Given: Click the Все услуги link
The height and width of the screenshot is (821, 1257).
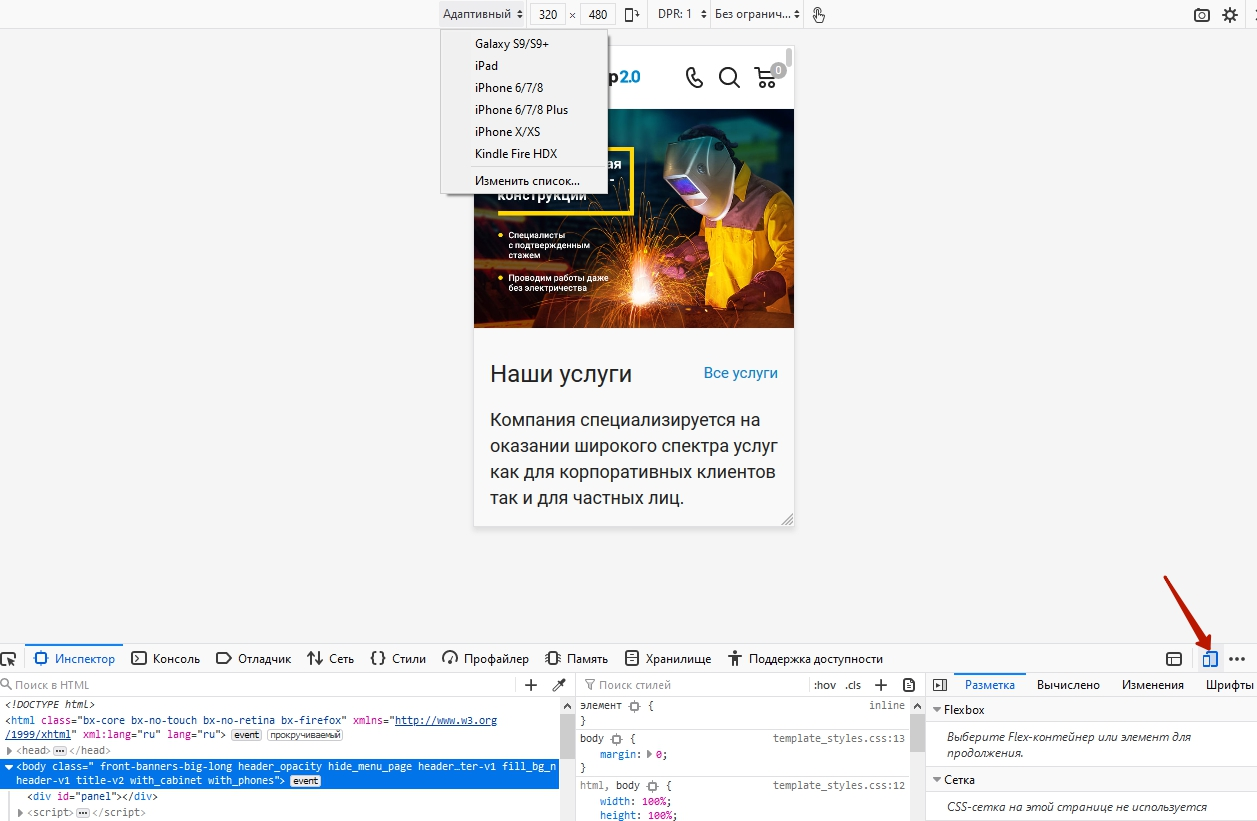Looking at the screenshot, I should pos(740,373).
